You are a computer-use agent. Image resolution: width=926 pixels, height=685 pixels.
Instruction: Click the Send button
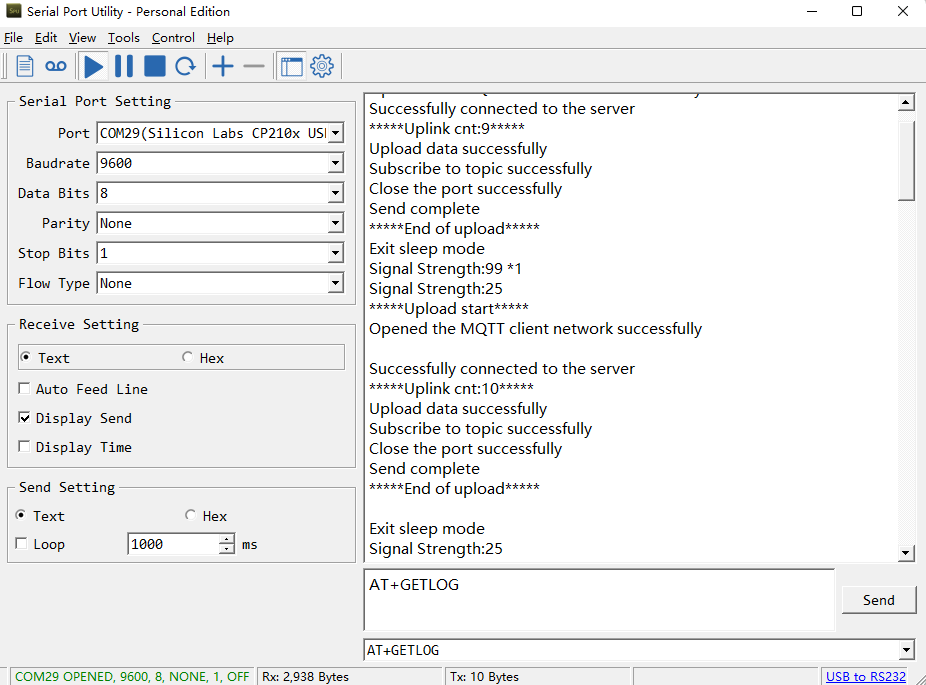(878, 600)
